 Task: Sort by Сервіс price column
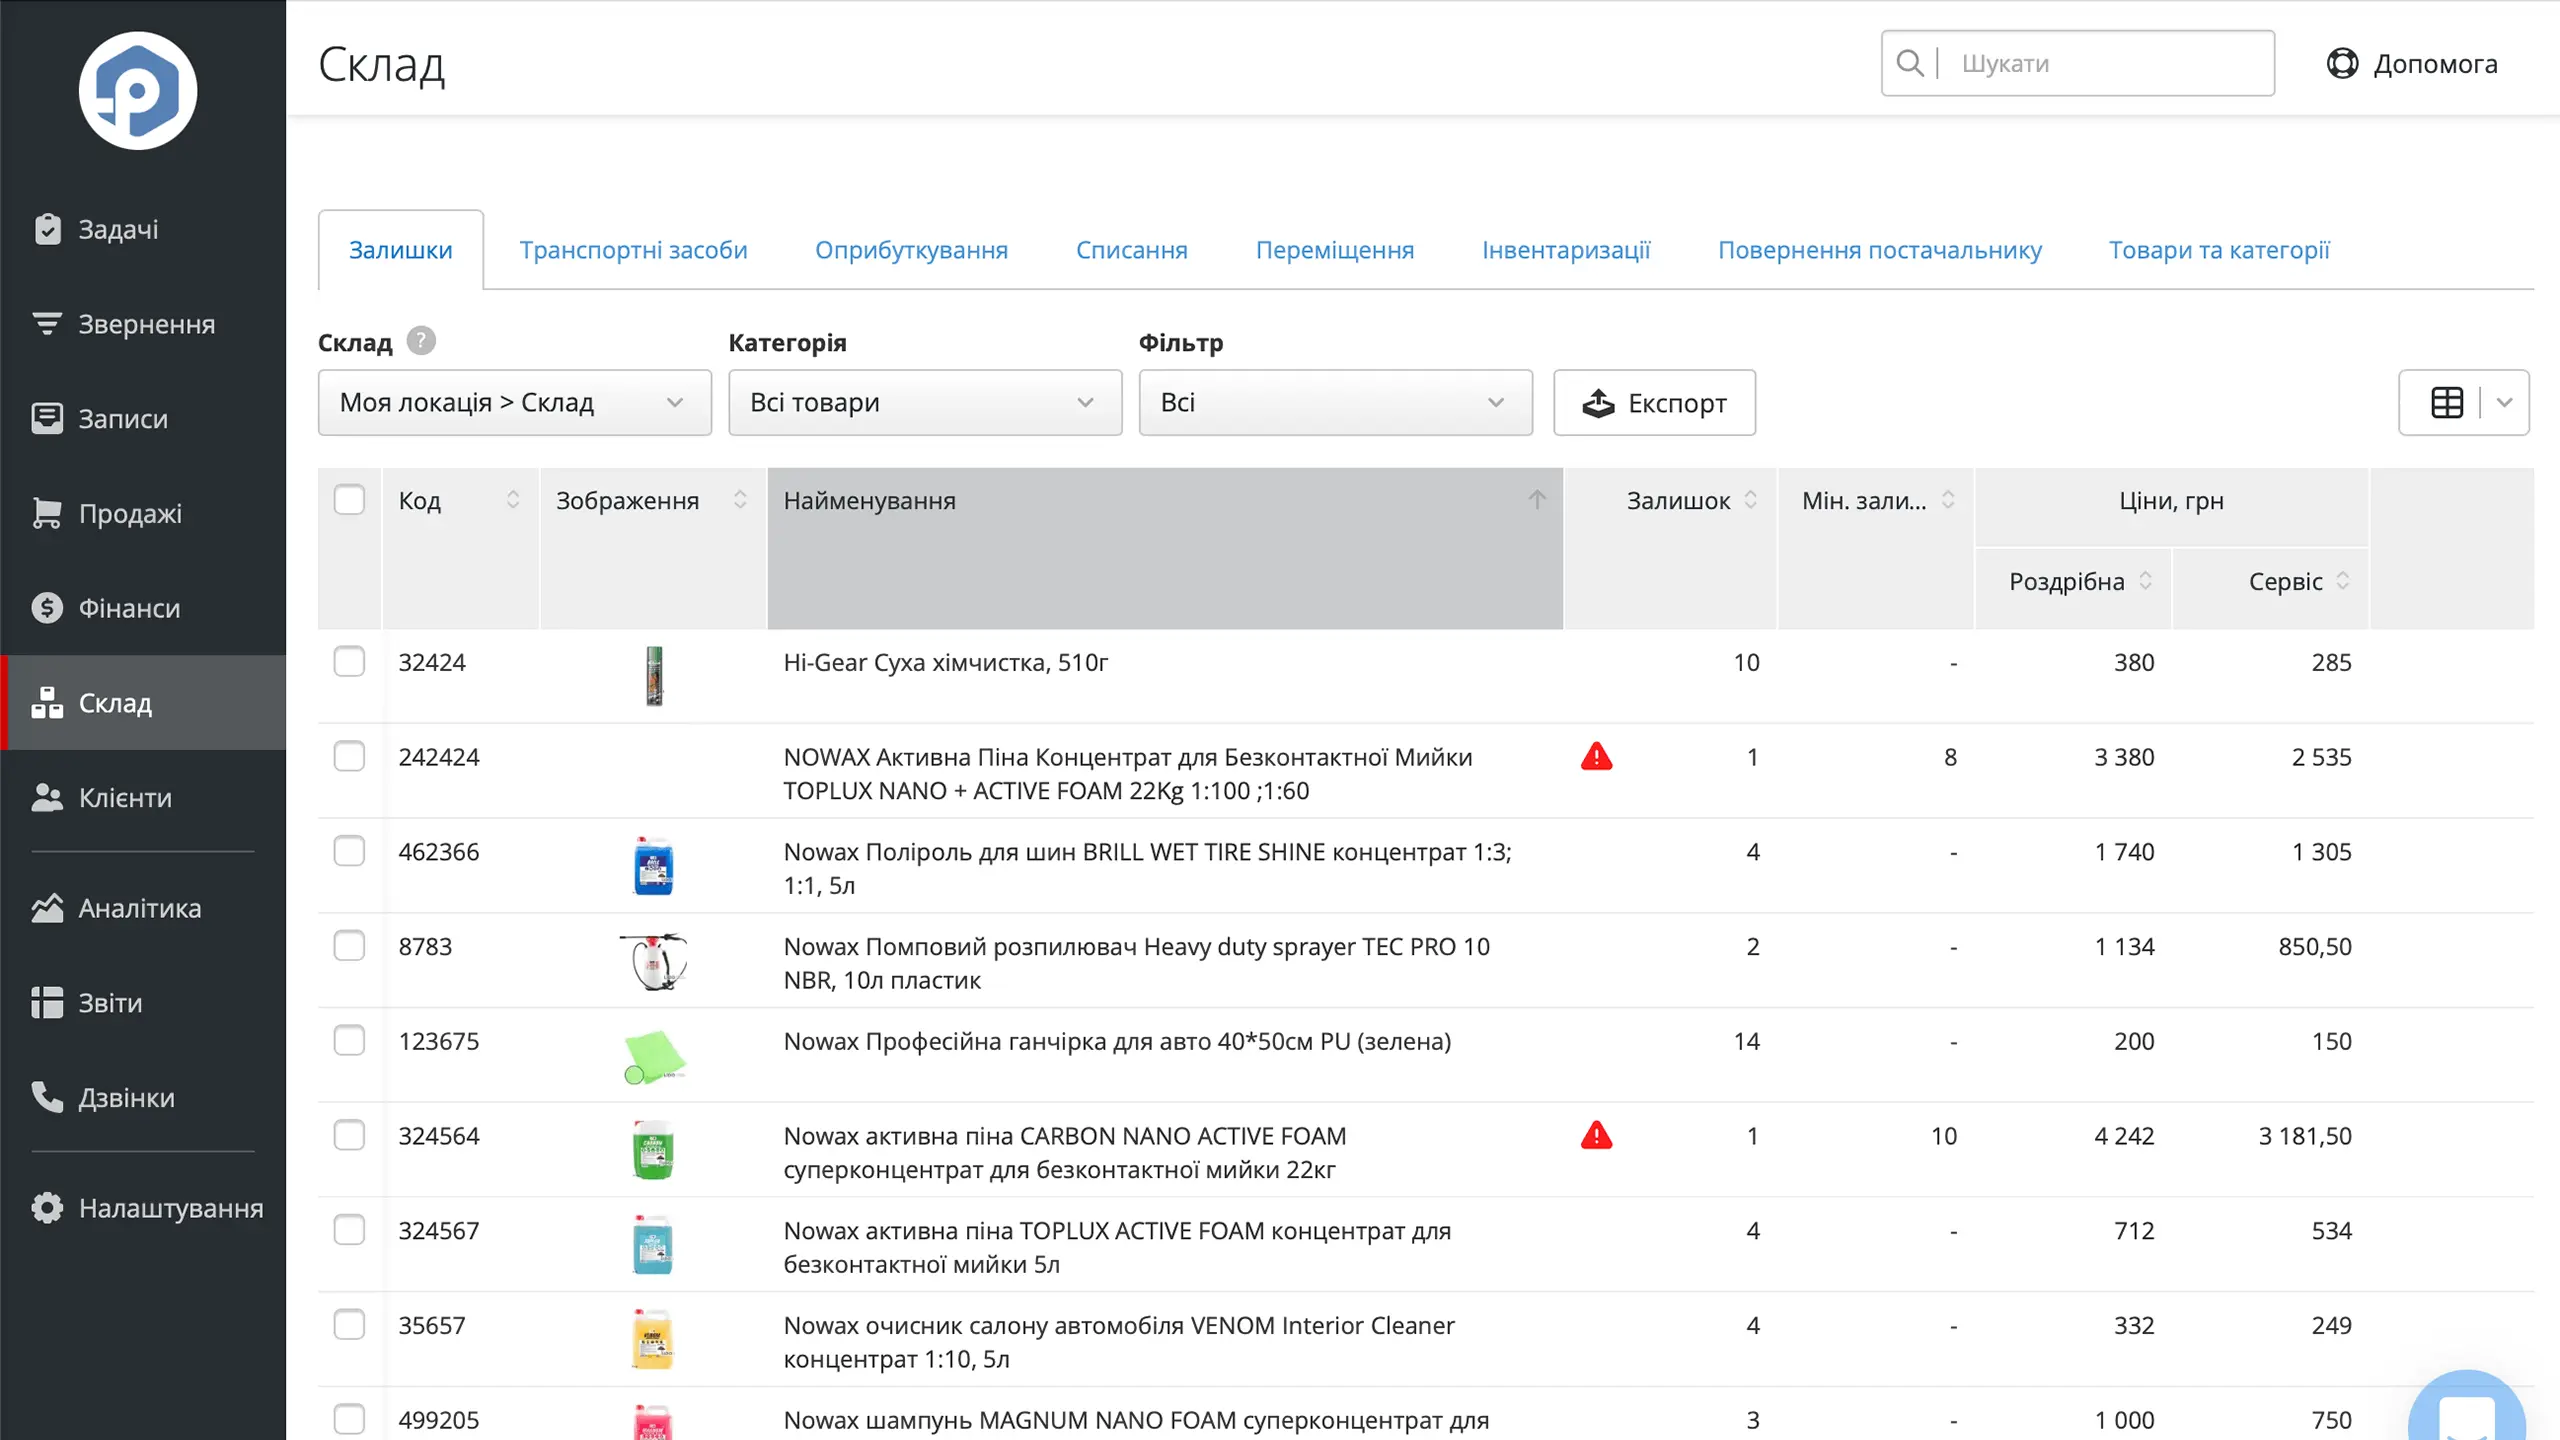pos(2342,581)
